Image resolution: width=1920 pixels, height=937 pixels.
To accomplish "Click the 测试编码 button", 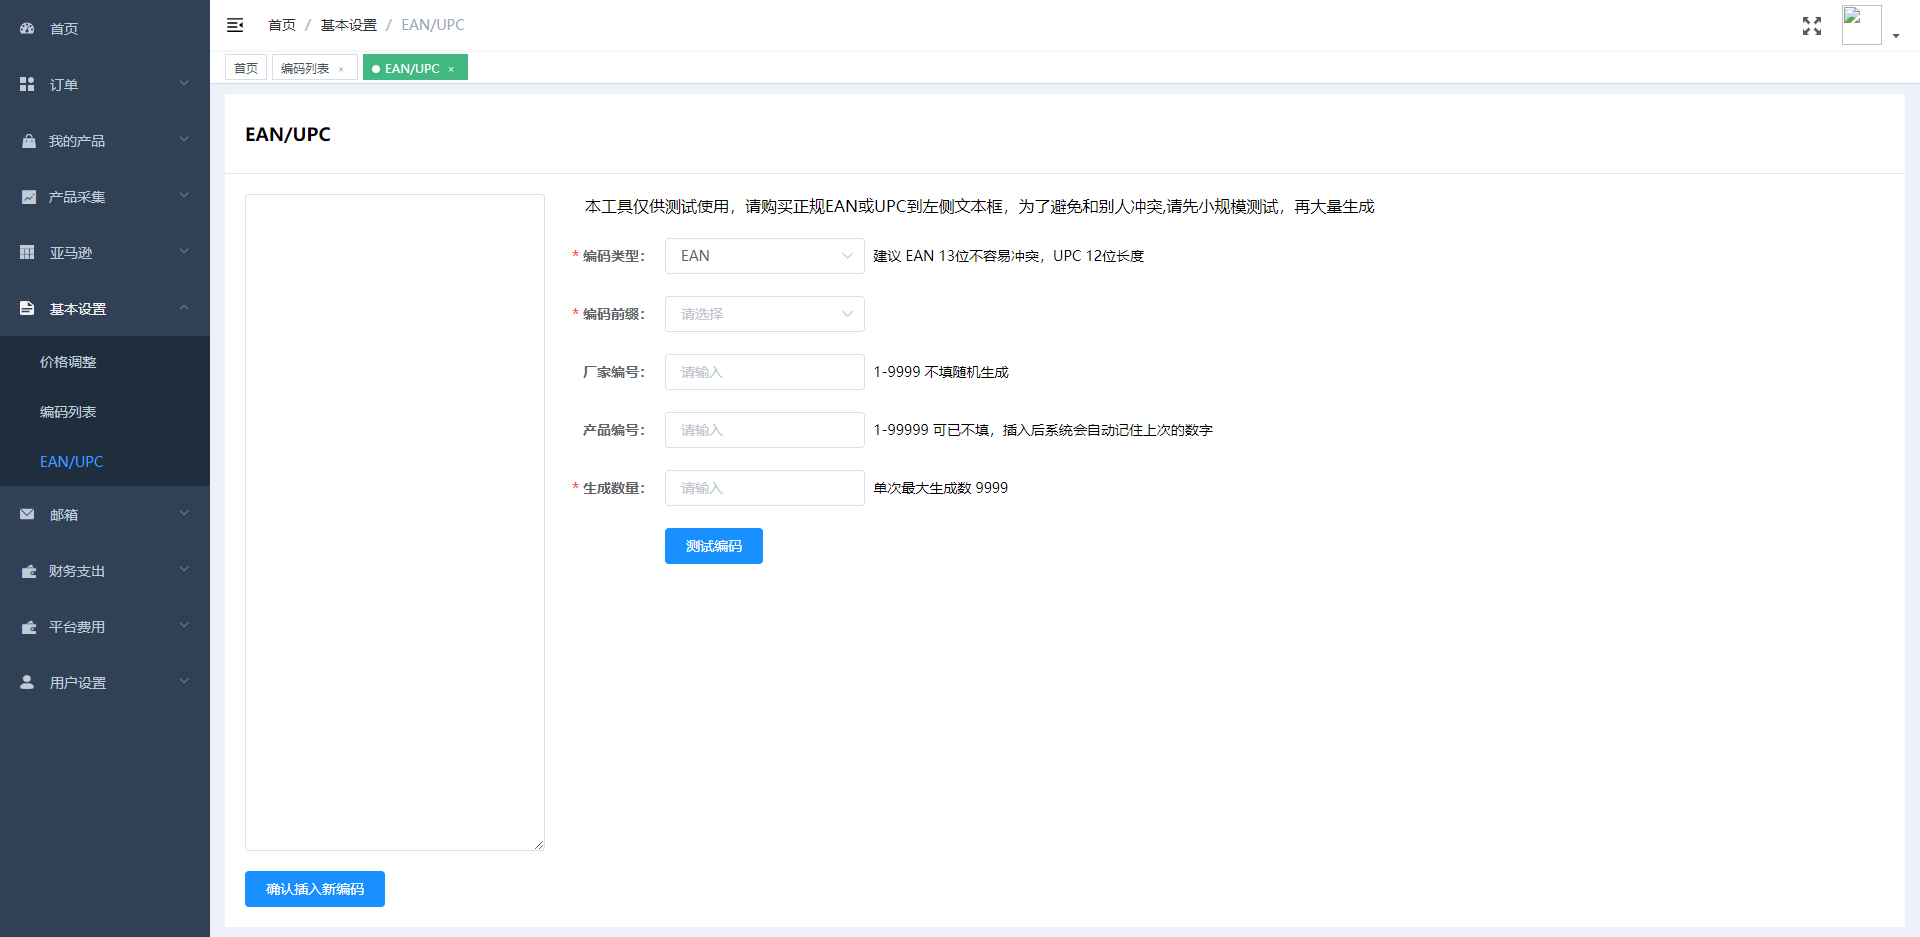I will pyautogui.click(x=713, y=546).
